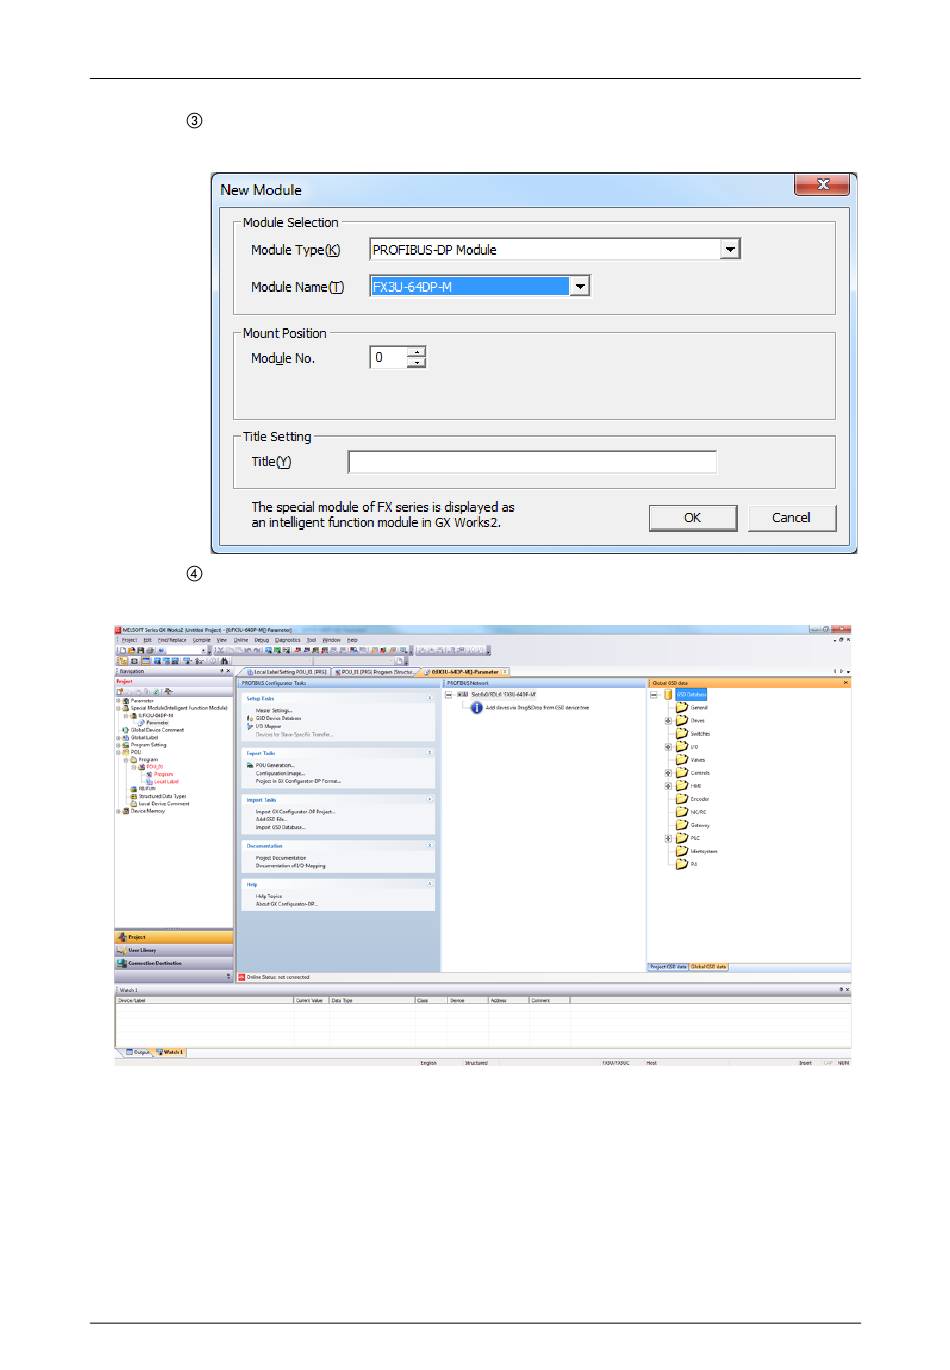
Task: Select Program Setting tree item
Action: pos(148,745)
